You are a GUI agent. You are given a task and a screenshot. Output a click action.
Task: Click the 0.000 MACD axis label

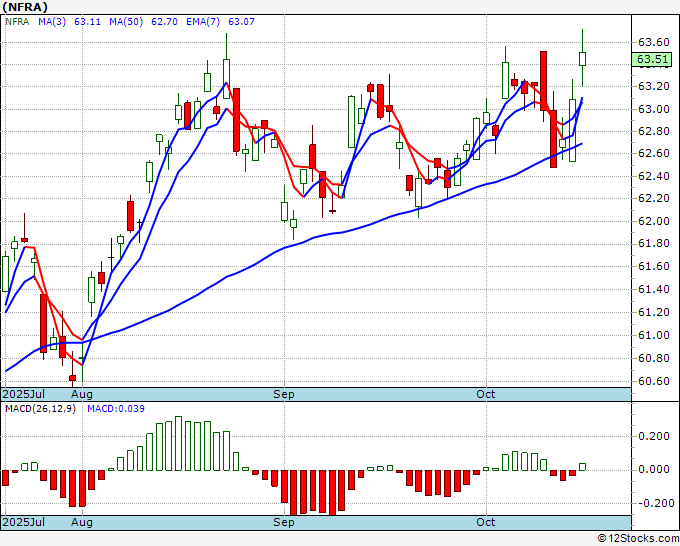click(x=654, y=470)
